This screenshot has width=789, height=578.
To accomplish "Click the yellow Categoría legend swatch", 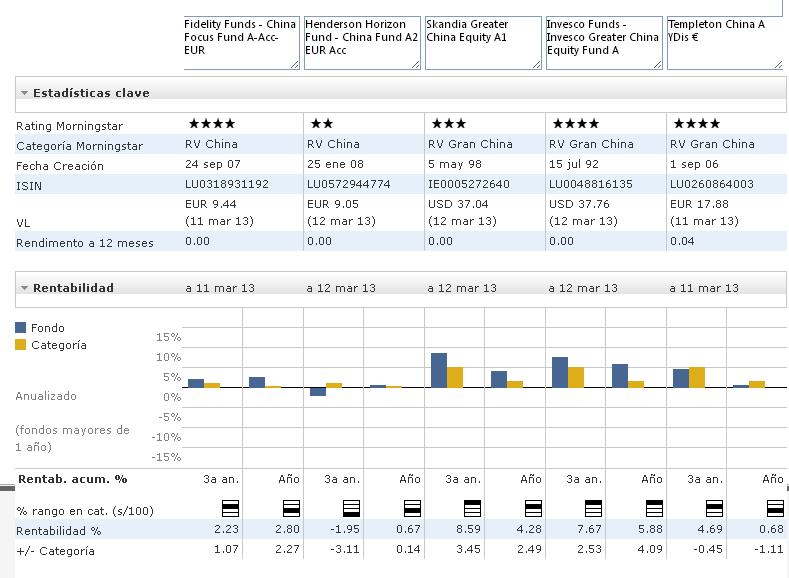I will [21, 345].
